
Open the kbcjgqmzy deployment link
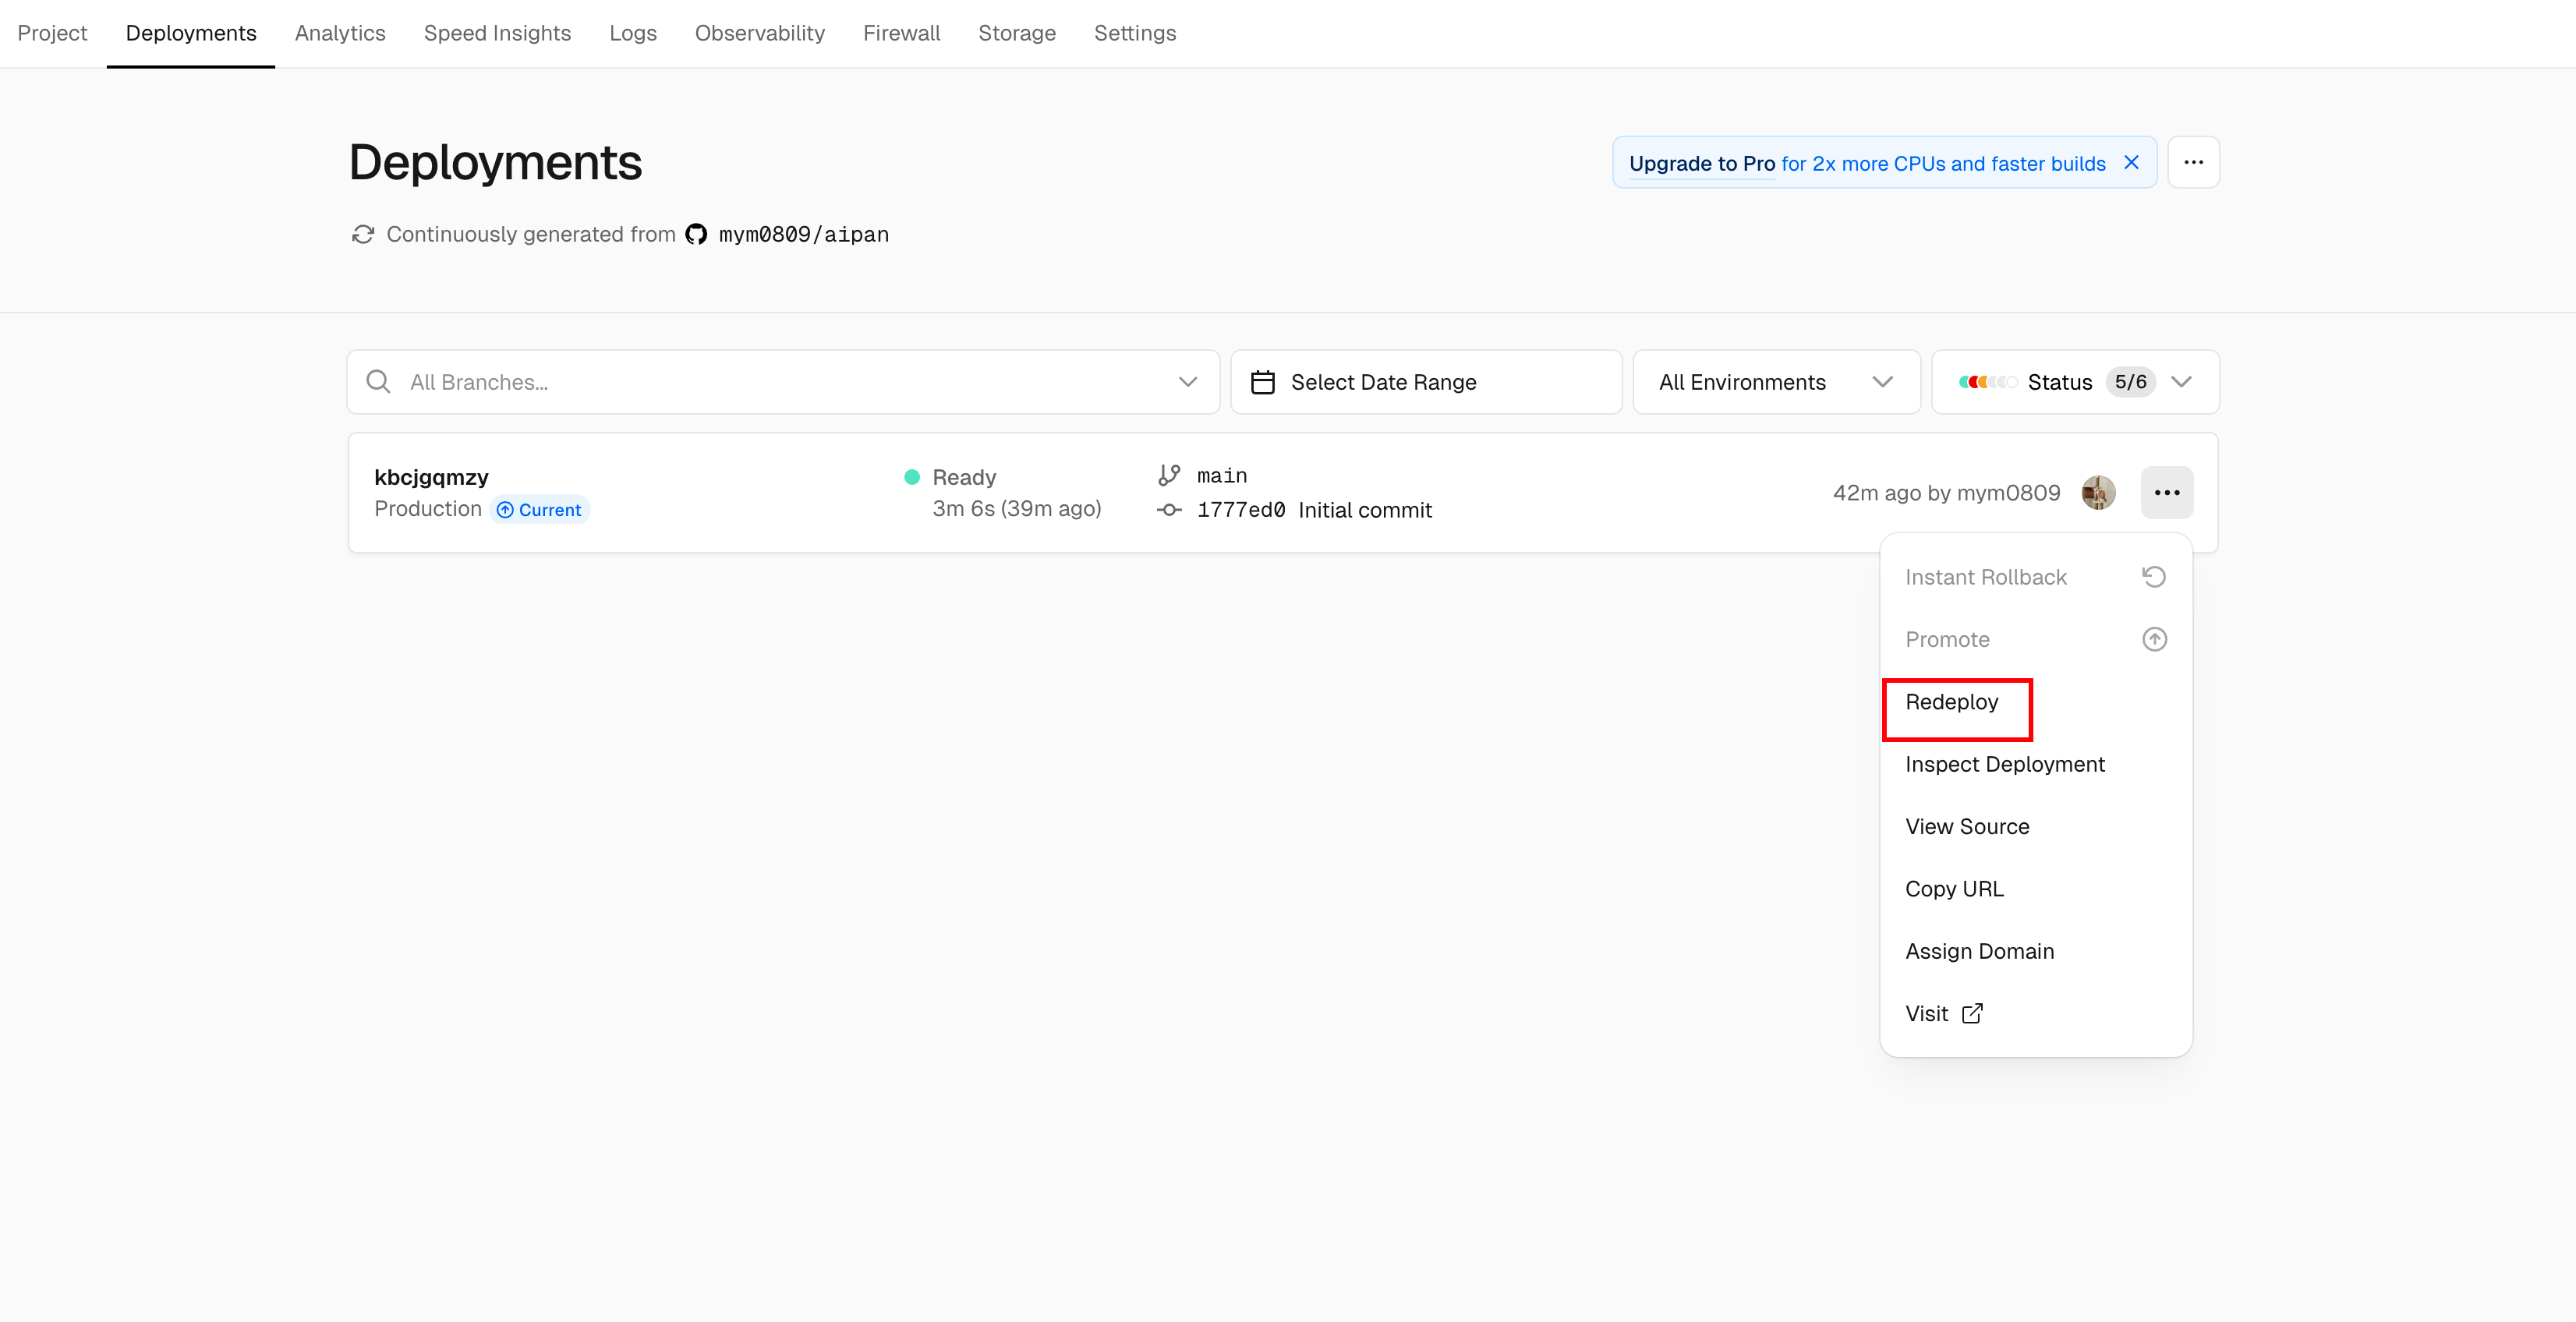pyautogui.click(x=431, y=477)
